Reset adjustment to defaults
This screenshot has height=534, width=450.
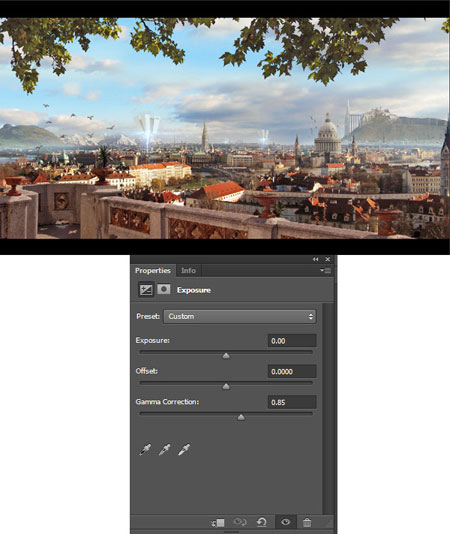(262, 522)
